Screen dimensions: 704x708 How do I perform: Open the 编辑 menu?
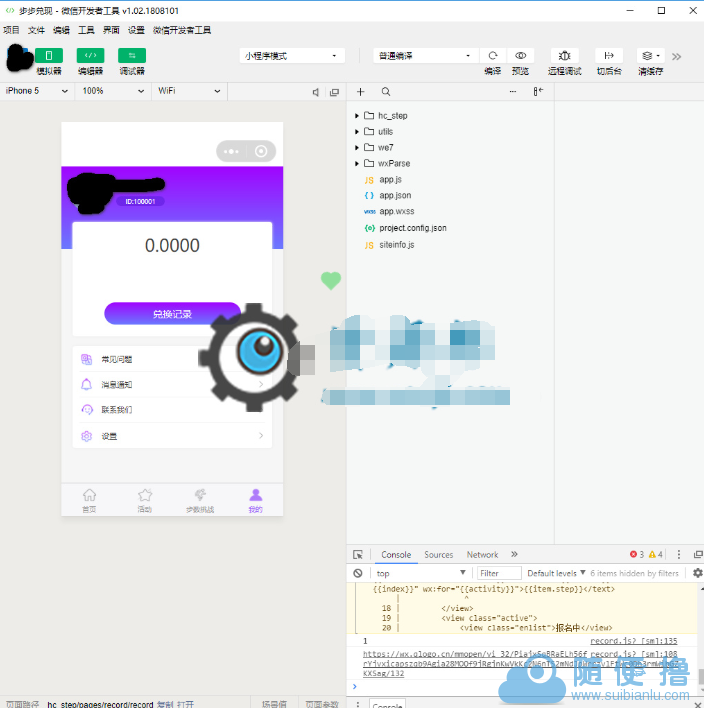tap(61, 30)
